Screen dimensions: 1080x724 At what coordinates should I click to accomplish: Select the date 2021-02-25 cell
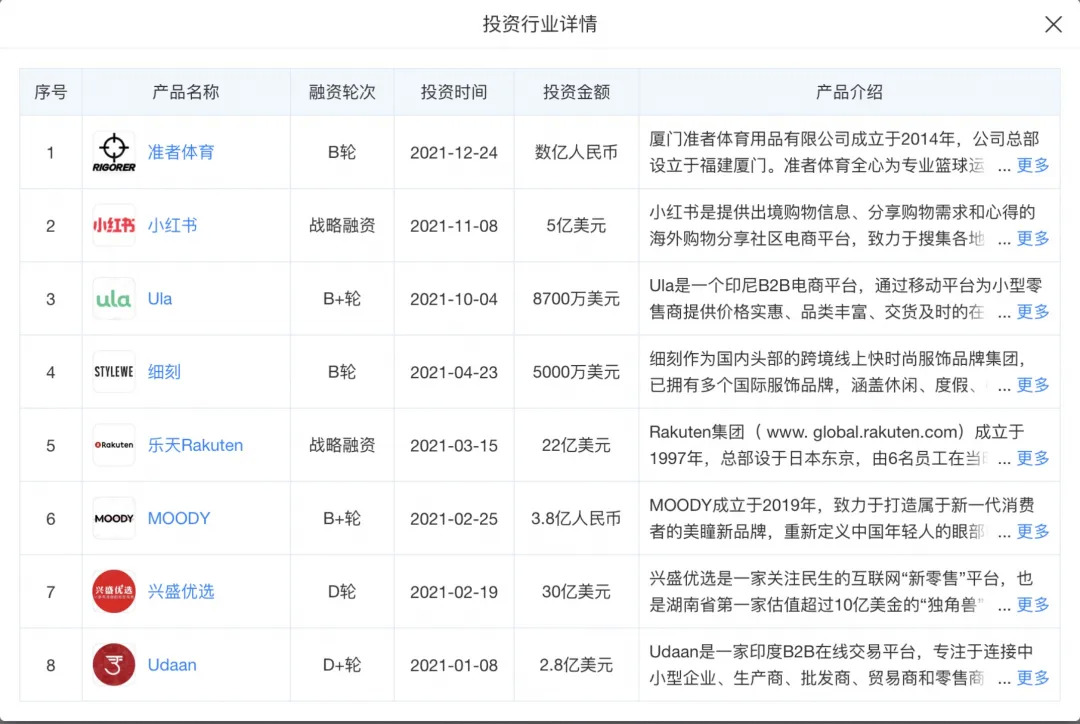[x=454, y=518]
